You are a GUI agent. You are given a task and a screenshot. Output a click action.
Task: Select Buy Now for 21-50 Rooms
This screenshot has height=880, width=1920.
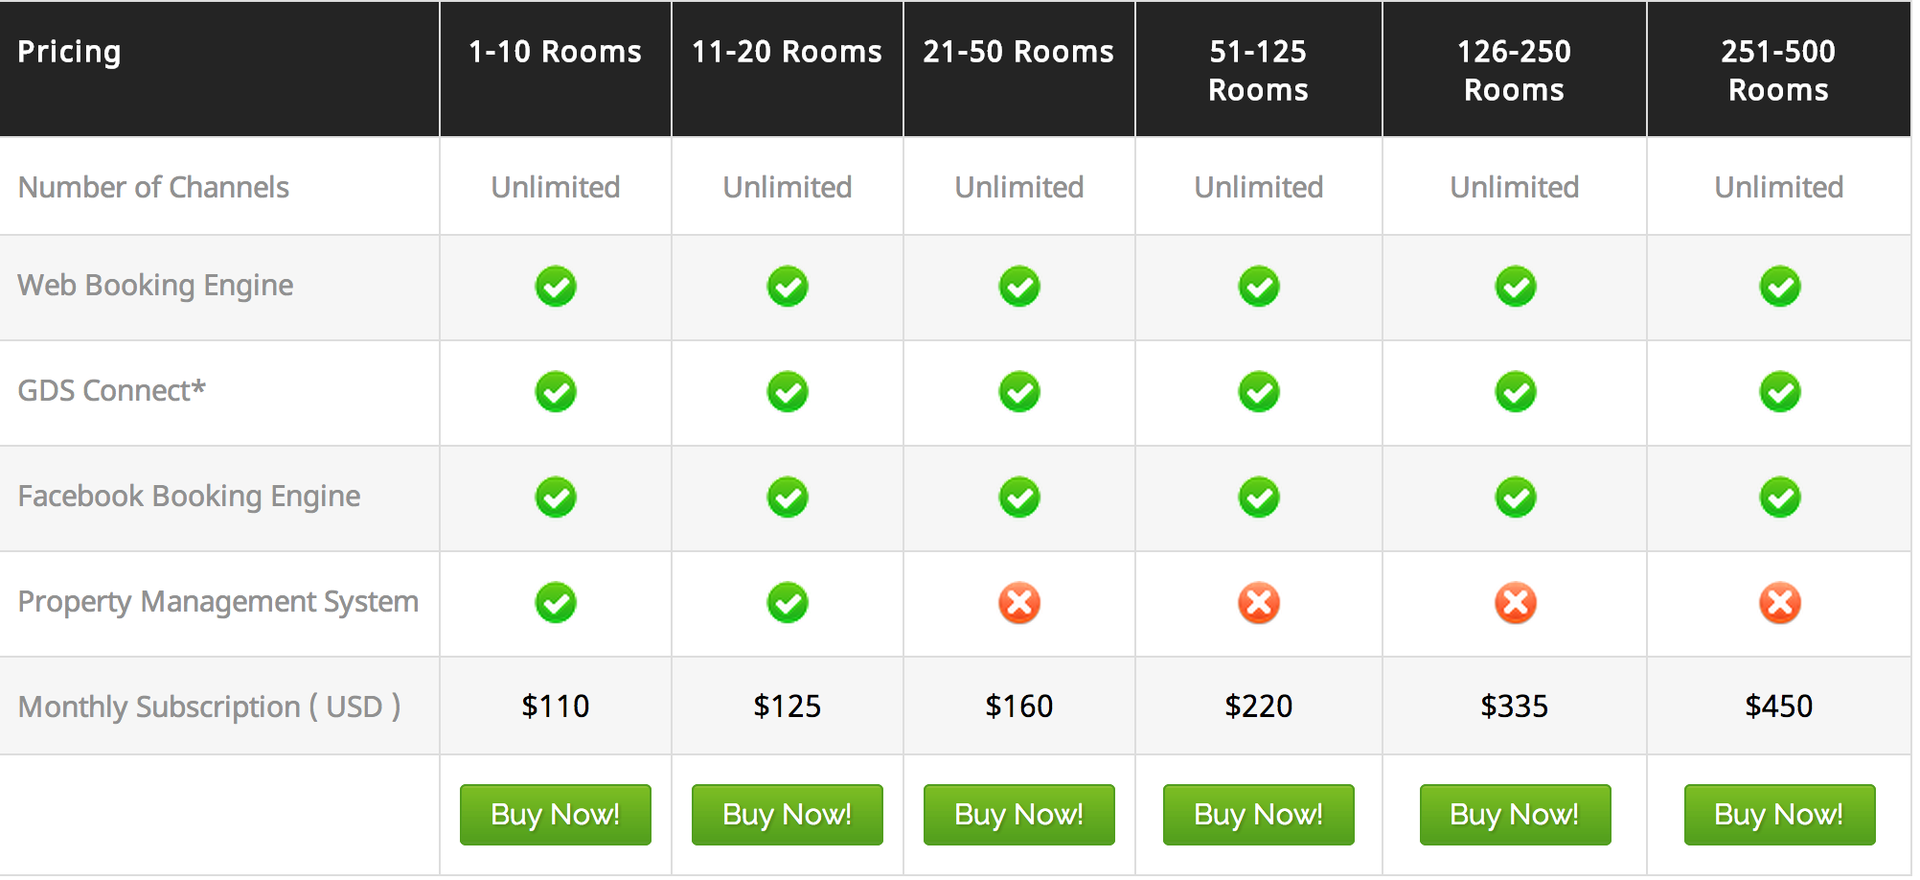click(1019, 815)
